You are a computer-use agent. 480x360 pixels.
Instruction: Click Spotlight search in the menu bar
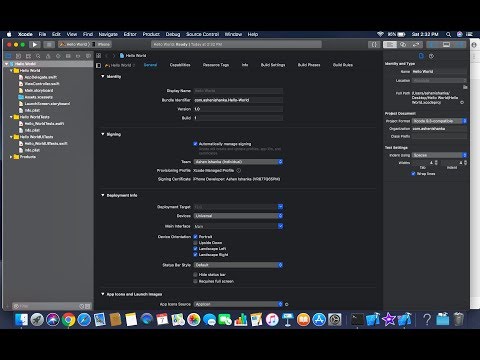(x=448, y=34)
